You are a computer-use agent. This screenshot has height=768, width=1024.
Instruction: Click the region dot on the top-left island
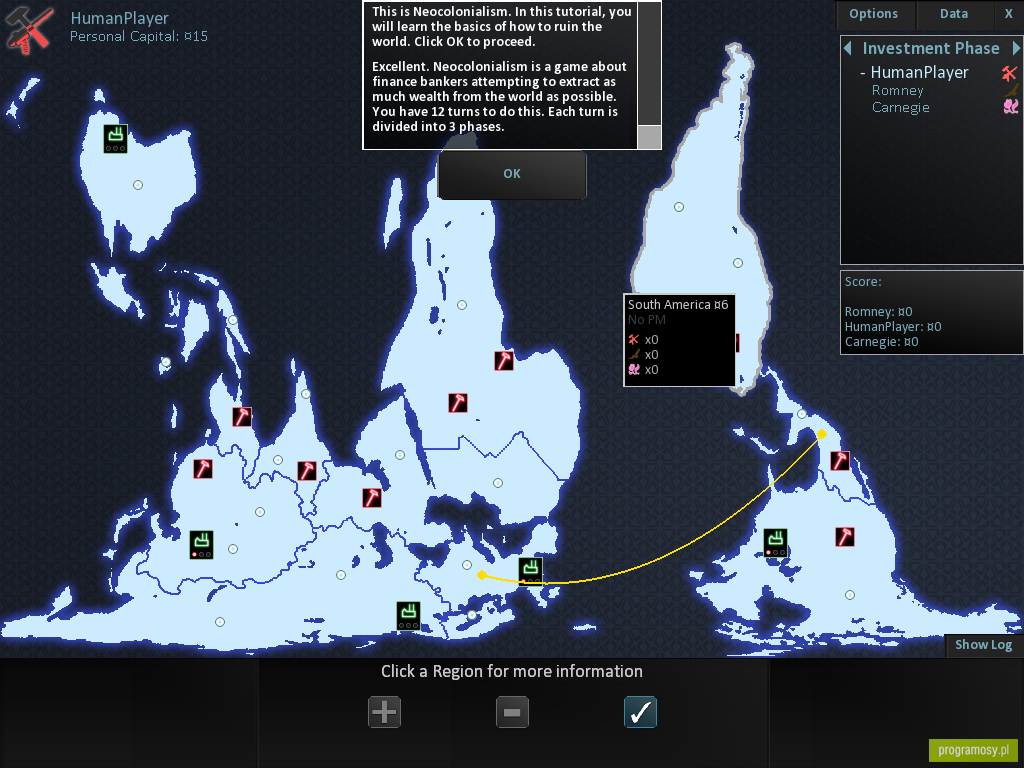tap(138, 185)
